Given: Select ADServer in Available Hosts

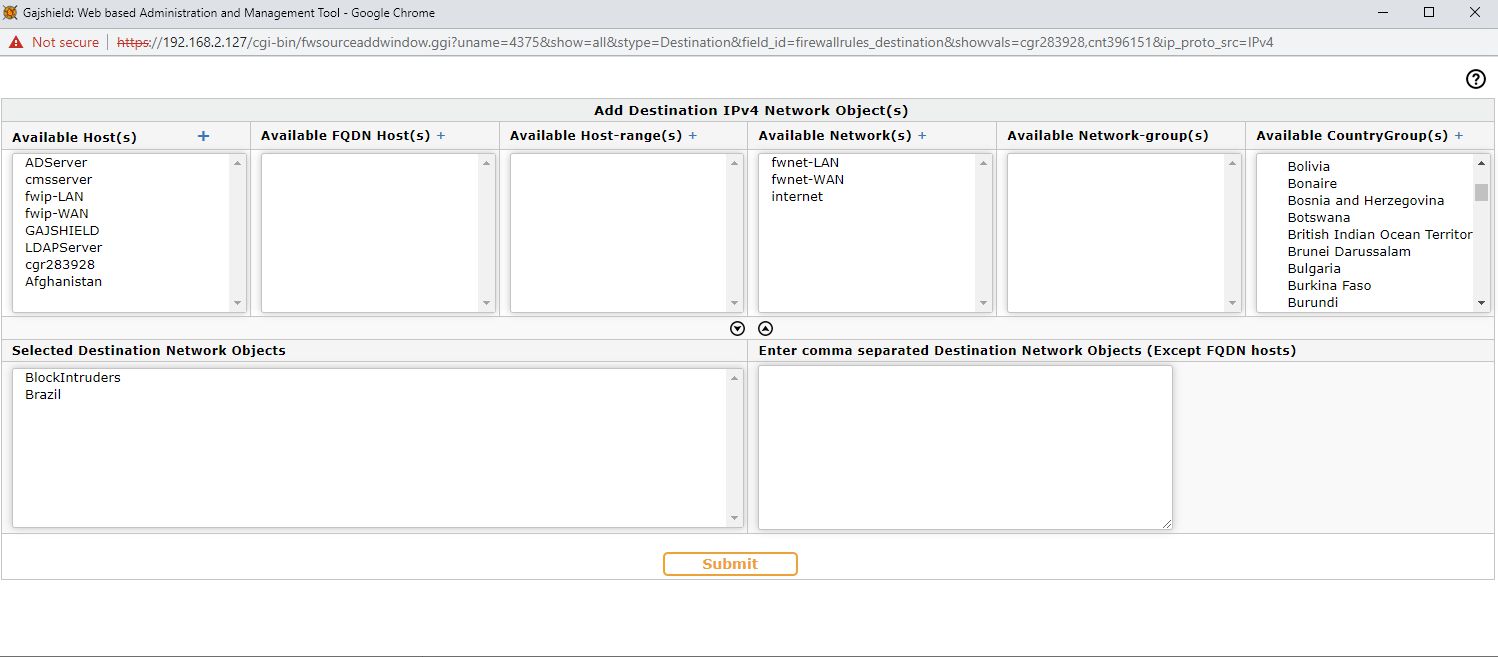Looking at the screenshot, I should pos(56,162).
